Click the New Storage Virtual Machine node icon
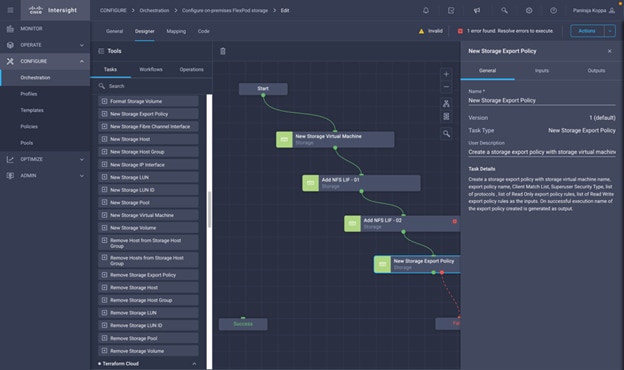The image size is (624, 370). pyautogui.click(x=284, y=139)
